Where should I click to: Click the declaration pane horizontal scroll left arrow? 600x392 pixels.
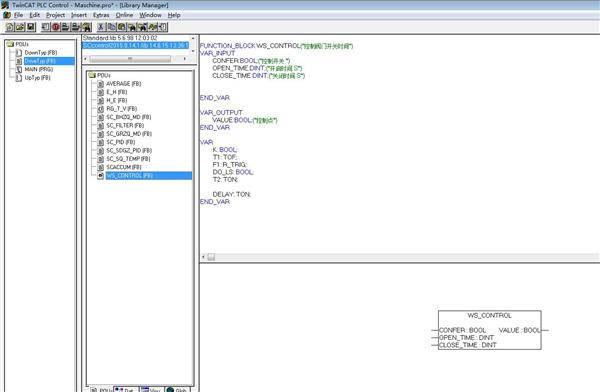tap(203, 257)
